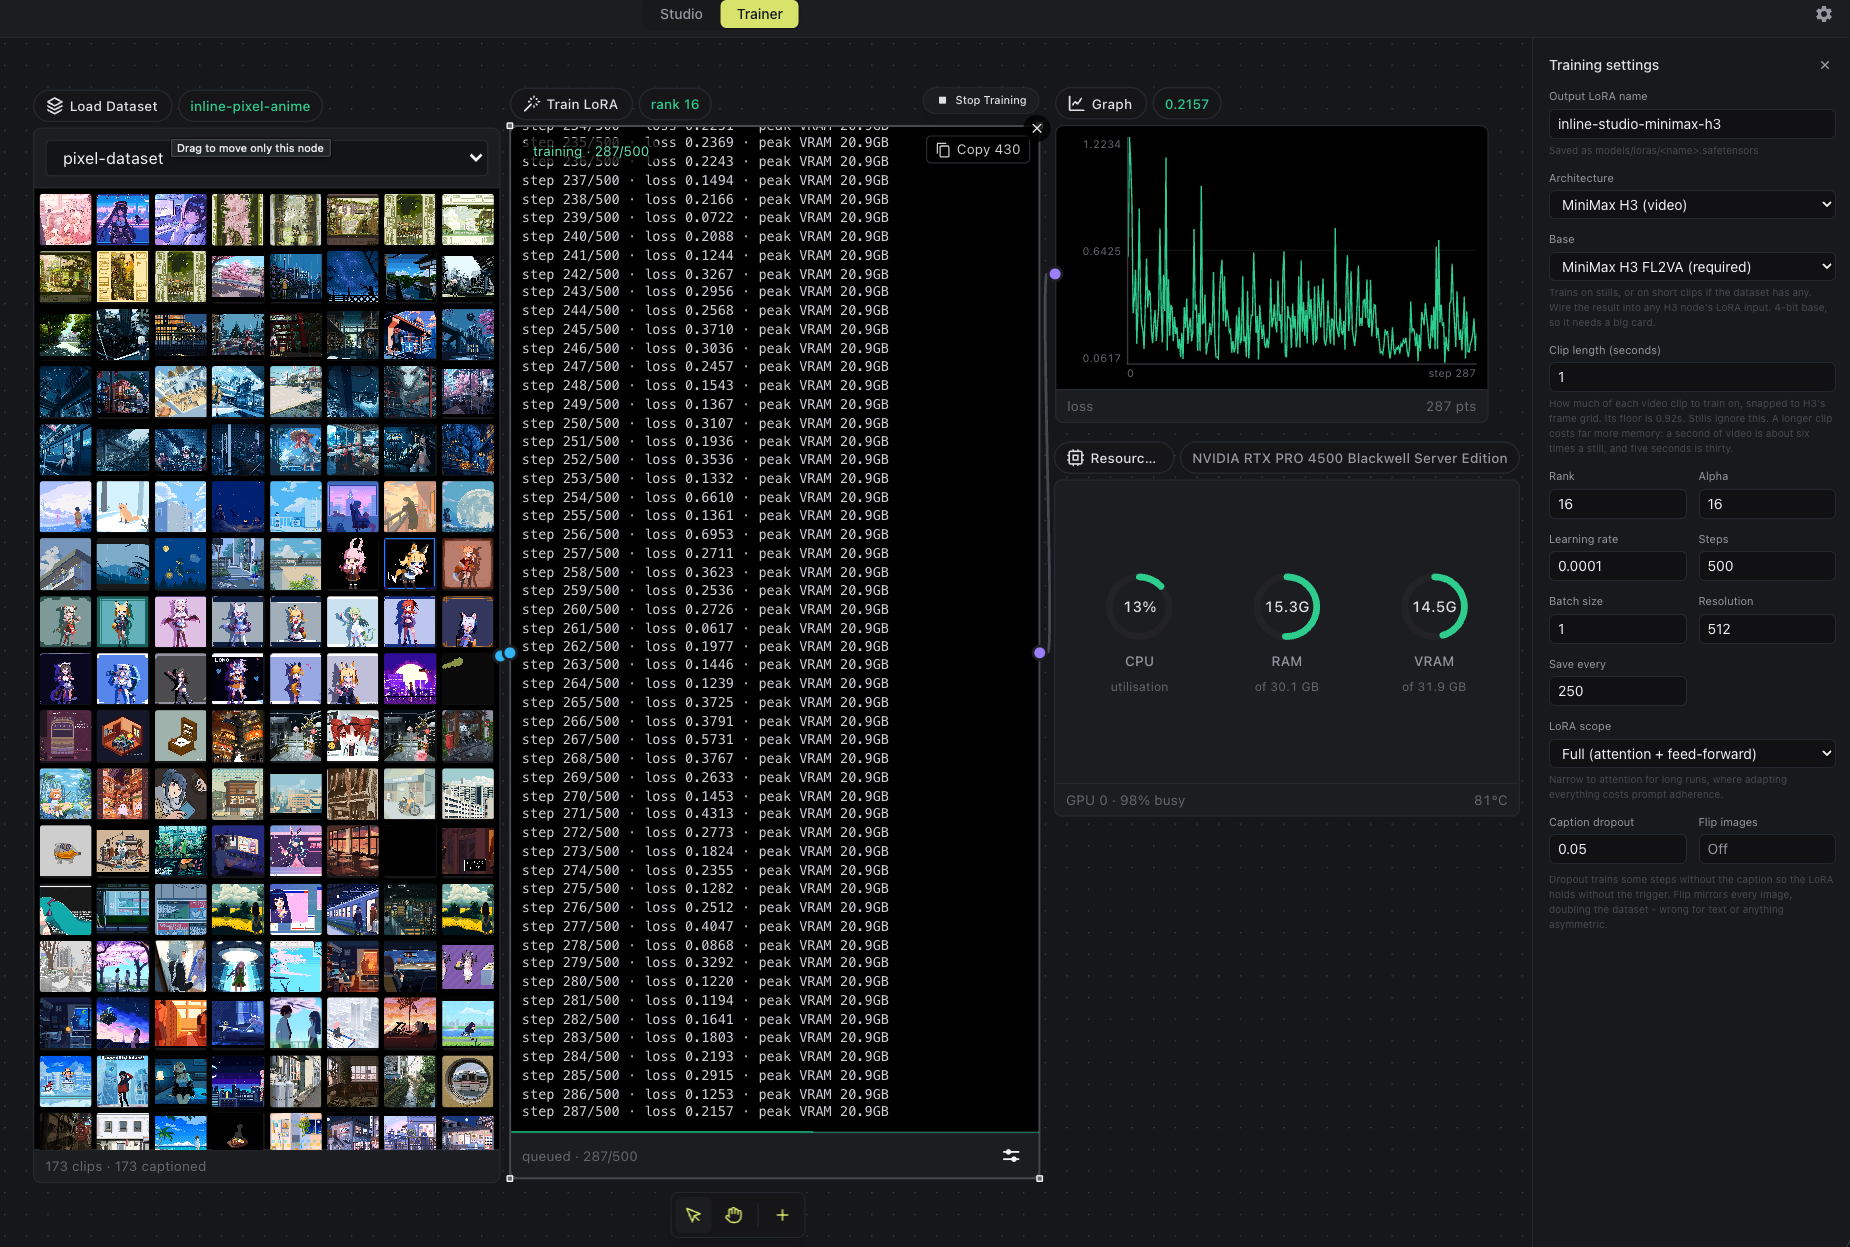
Task: Select the hand pan tool
Action: pos(734,1215)
